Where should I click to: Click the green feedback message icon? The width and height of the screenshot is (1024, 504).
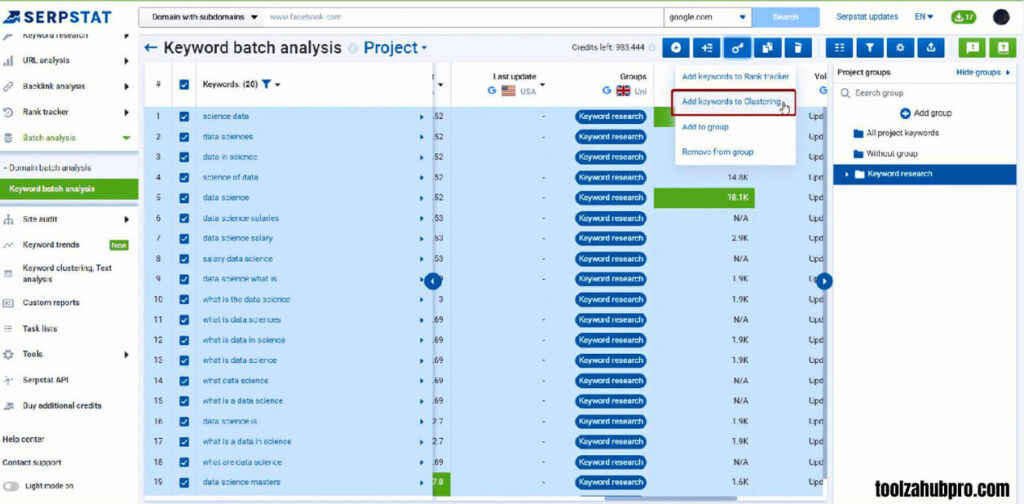[x=972, y=48]
